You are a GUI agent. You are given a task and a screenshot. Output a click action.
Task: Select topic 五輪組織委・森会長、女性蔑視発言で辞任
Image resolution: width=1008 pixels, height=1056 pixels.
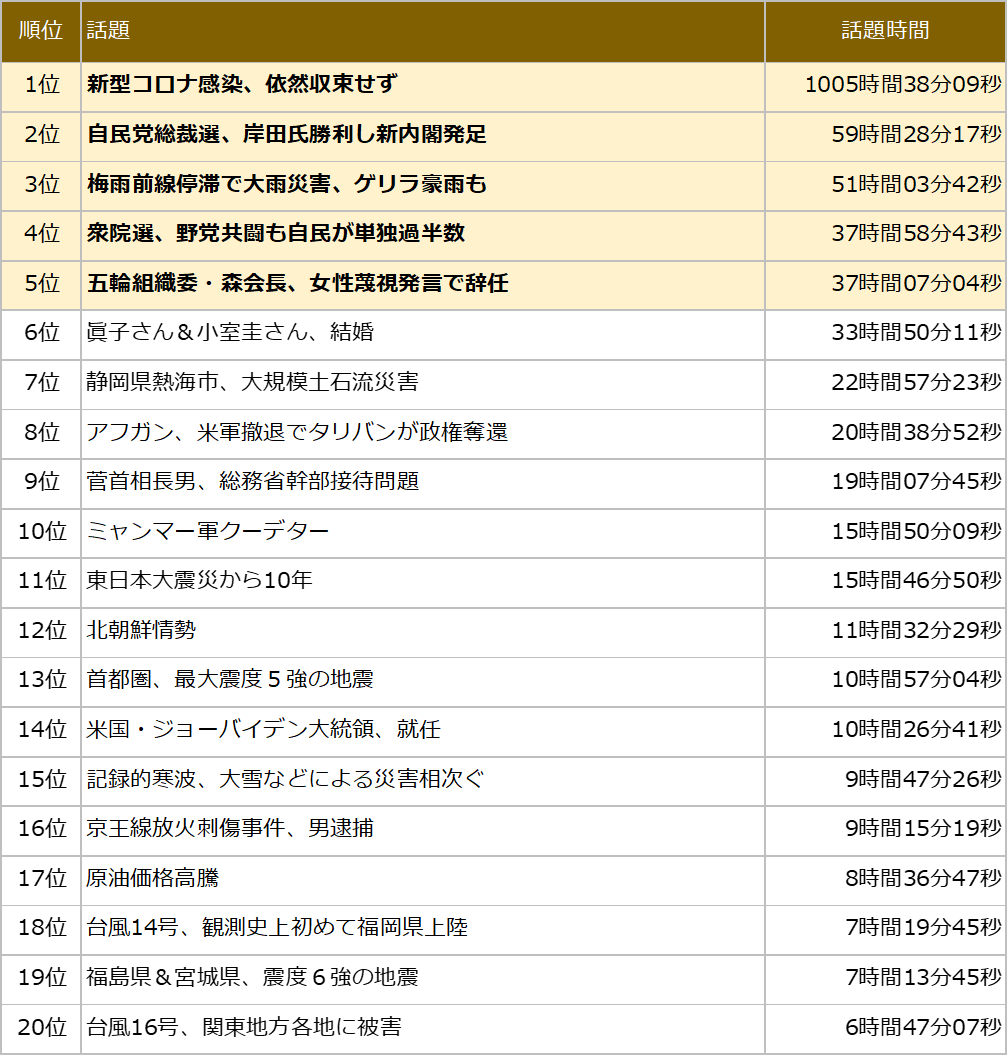click(x=297, y=283)
